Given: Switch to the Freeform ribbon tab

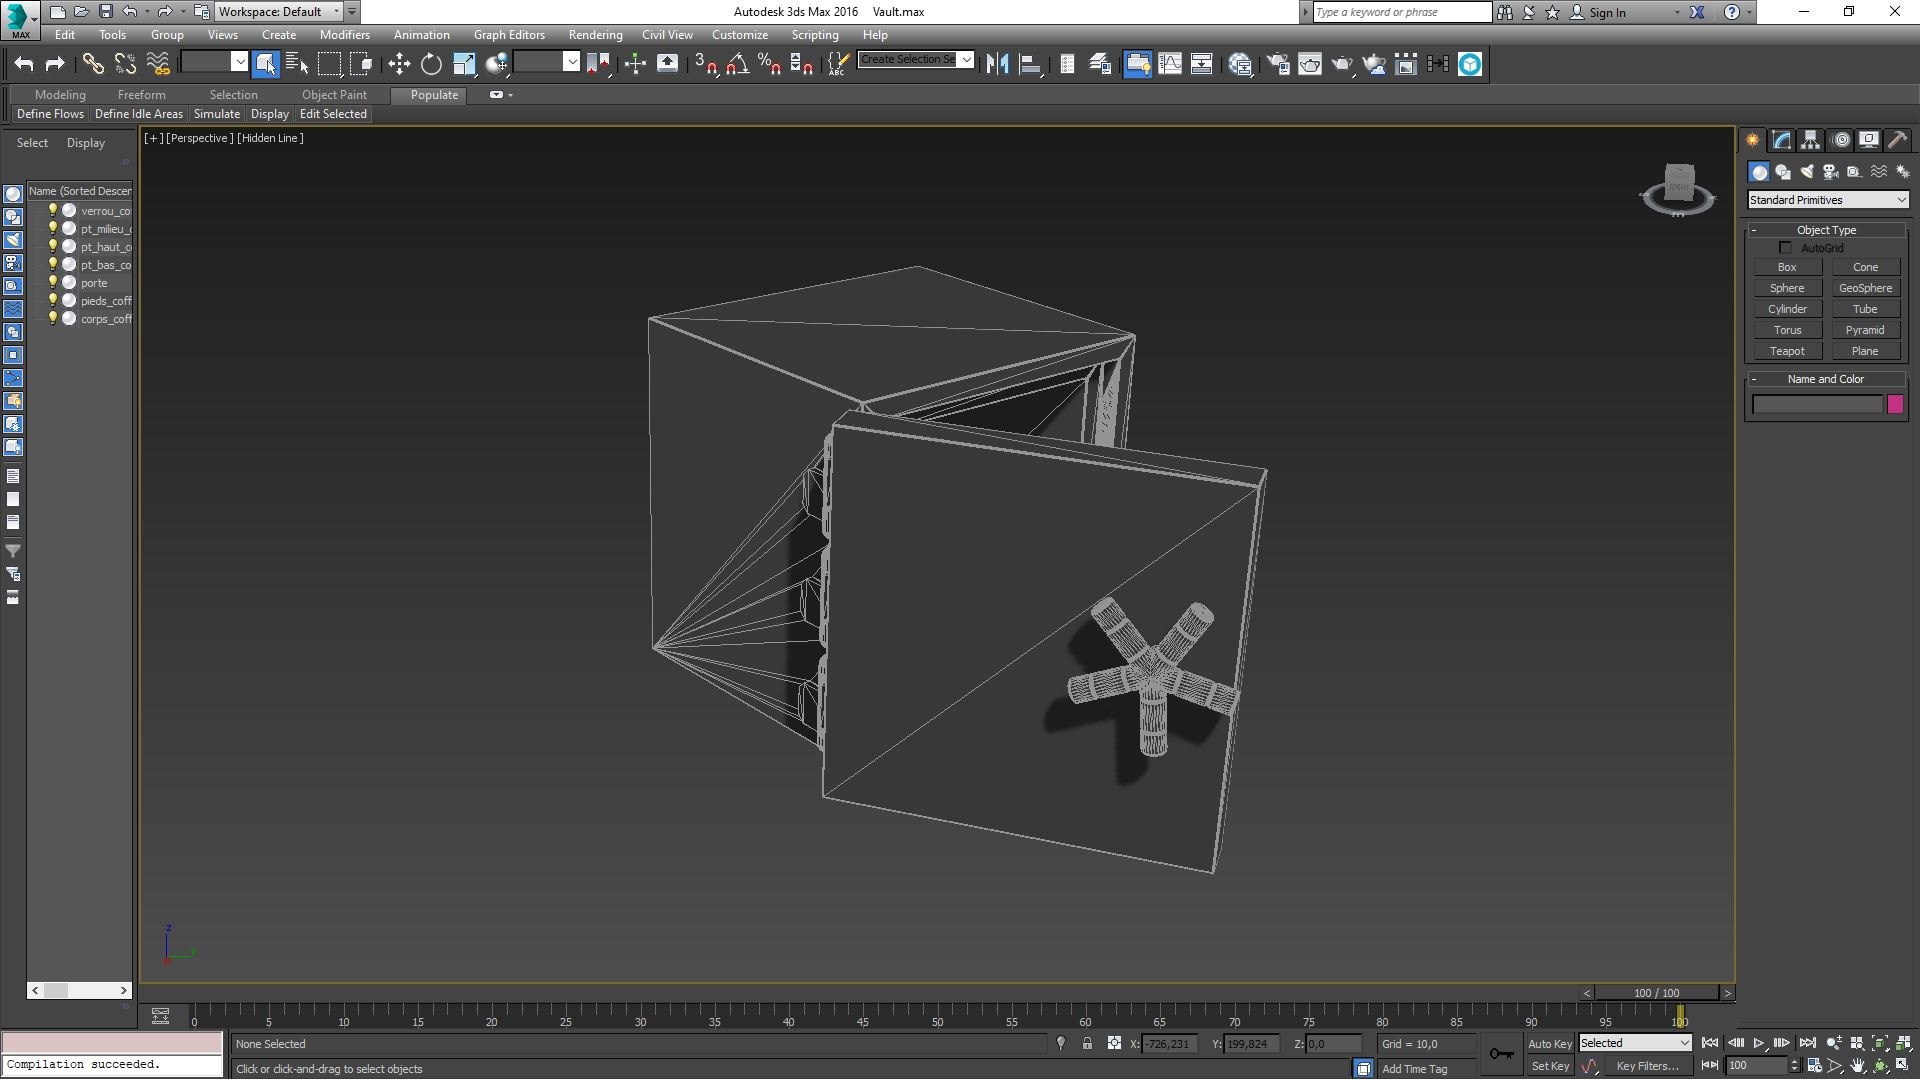Looking at the screenshot, I should tap(142, 95).
